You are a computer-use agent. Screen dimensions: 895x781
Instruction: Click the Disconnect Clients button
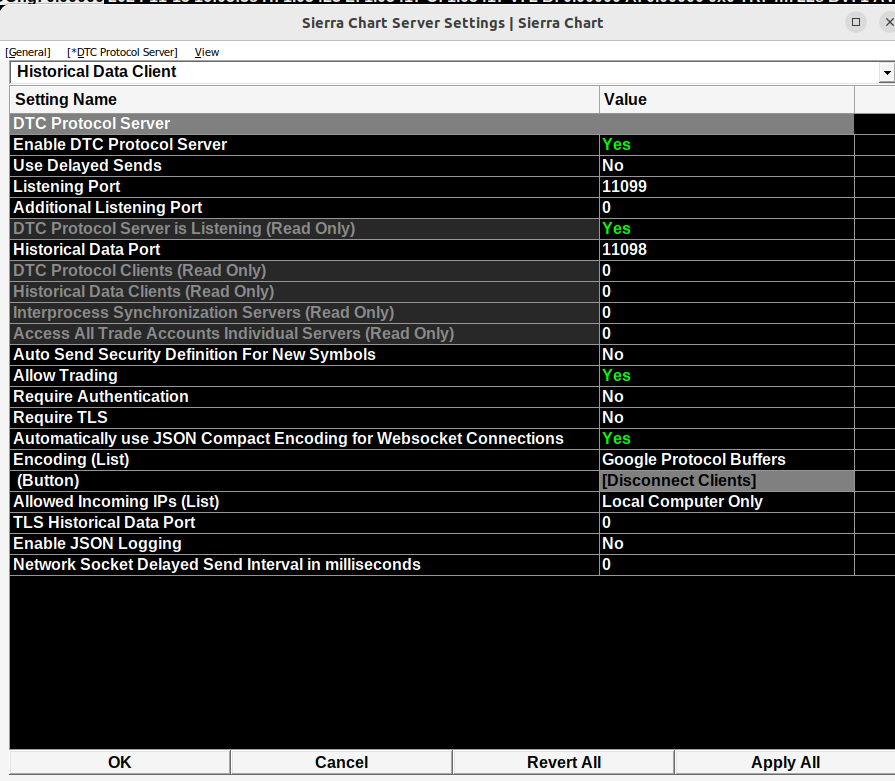(727, 481)
